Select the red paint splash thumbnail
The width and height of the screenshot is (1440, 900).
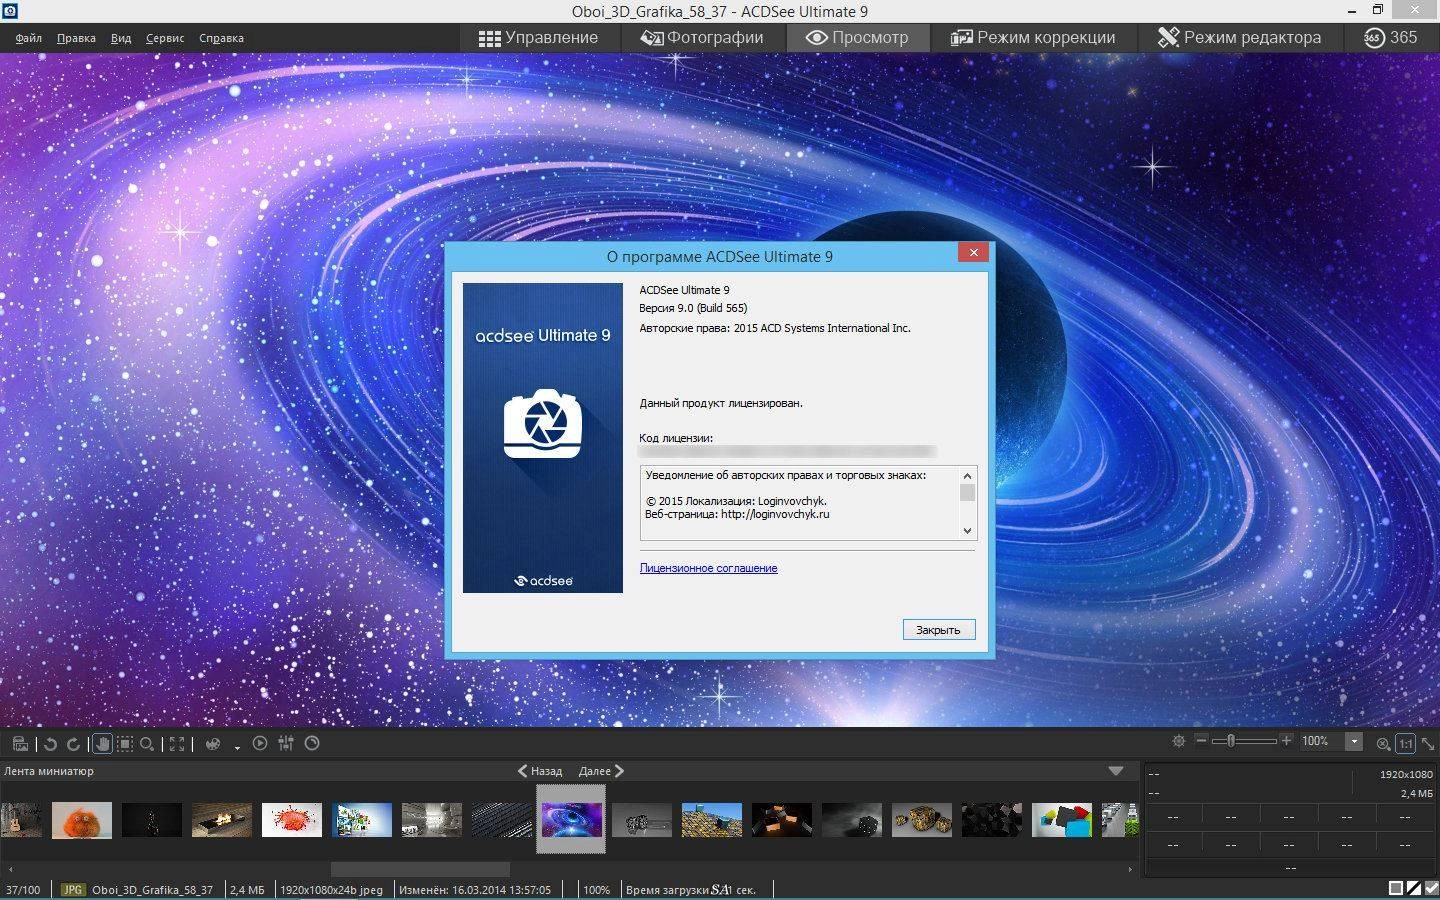point(292,820)
